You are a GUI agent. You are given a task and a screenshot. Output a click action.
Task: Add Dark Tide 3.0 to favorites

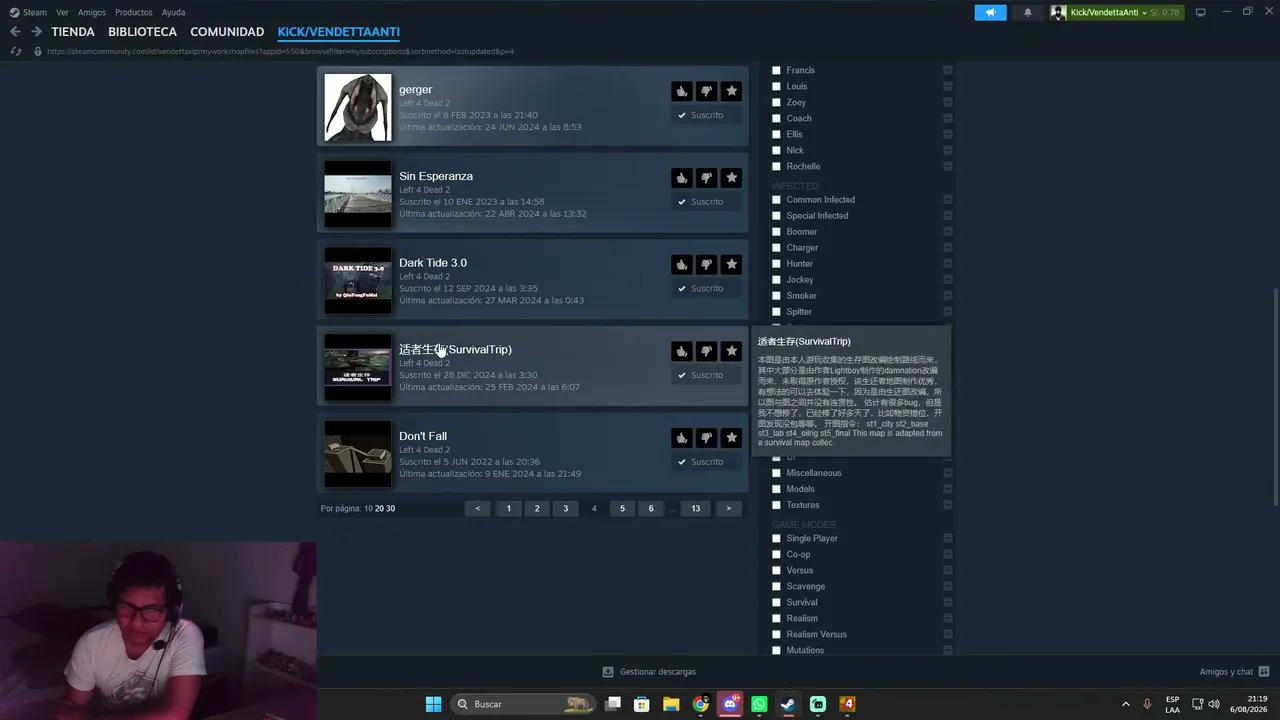pyautogui.click(x=731, y=265)
